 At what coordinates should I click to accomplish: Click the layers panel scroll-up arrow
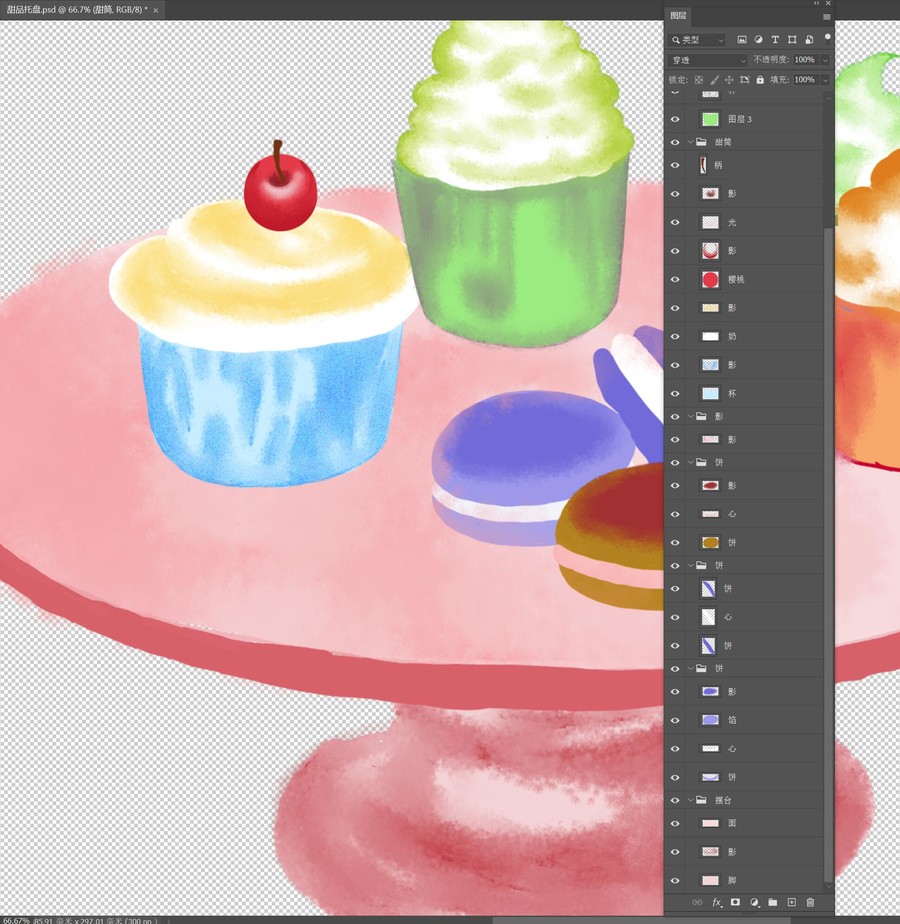coord(829,98)
